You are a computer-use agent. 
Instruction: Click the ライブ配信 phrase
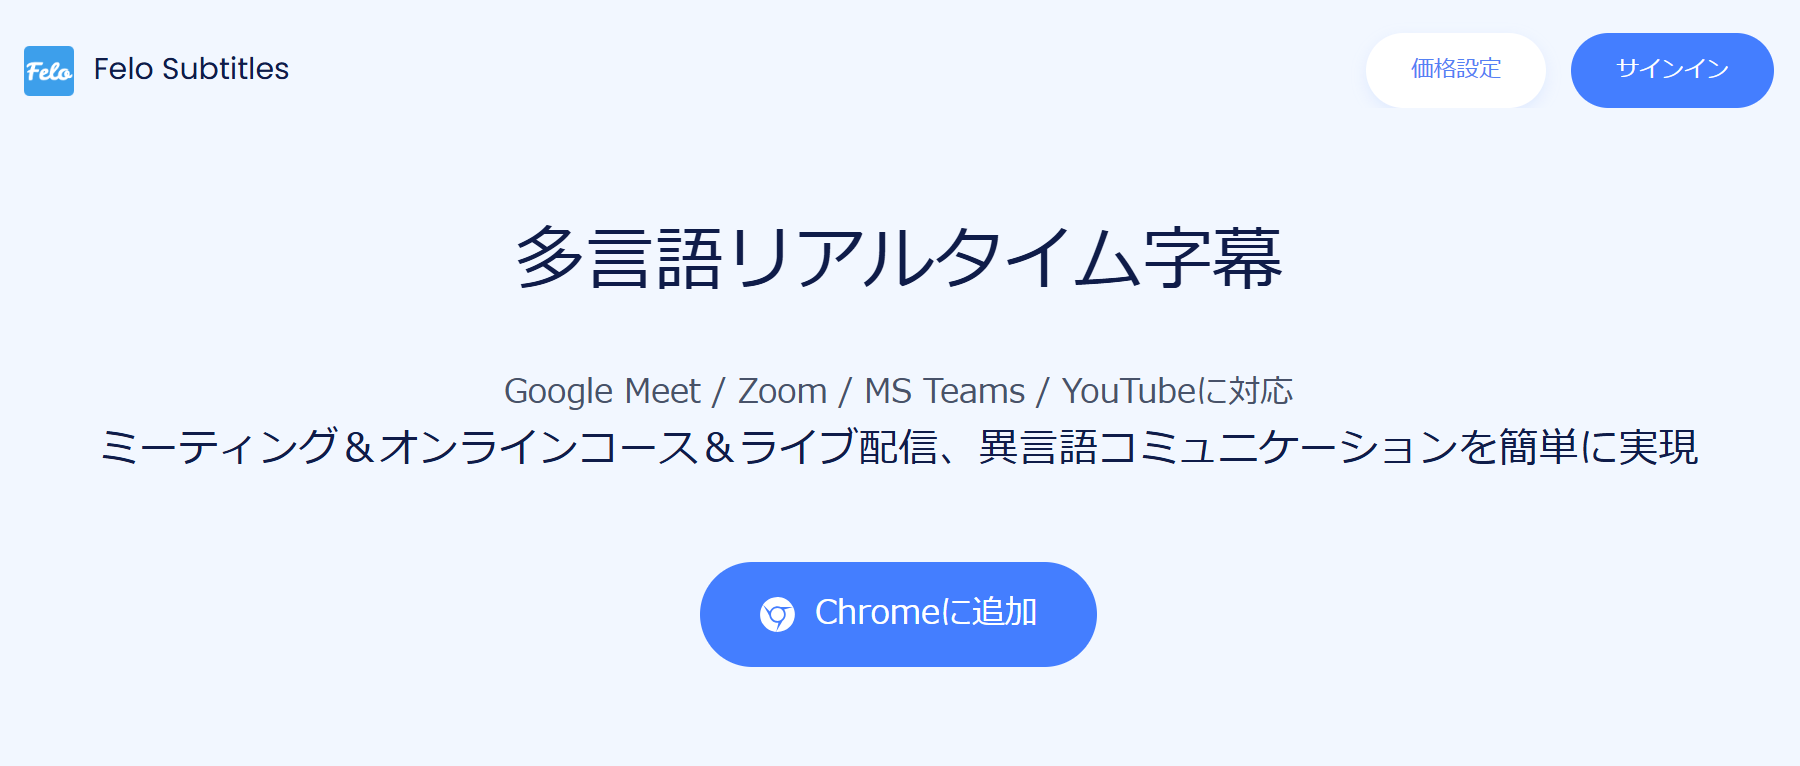[x=838, y=447]
